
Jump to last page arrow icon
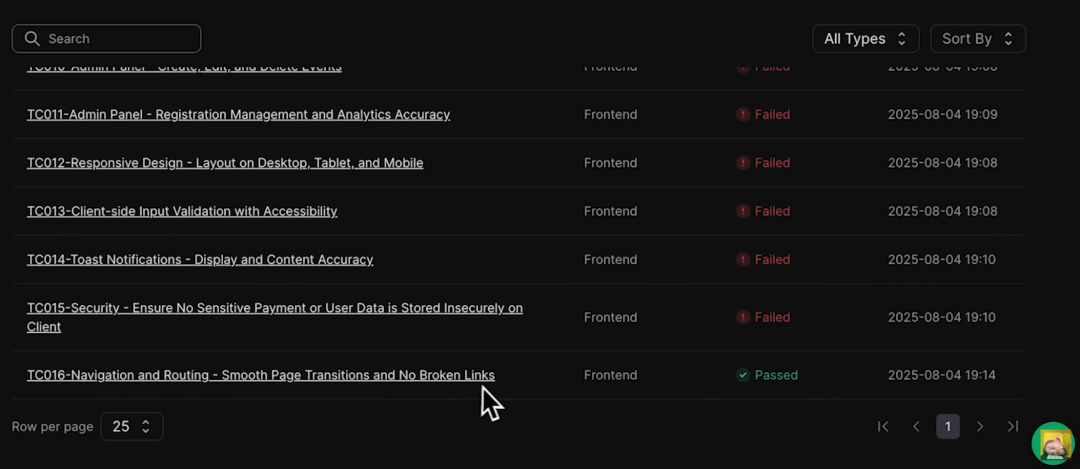coord(1012,427)
